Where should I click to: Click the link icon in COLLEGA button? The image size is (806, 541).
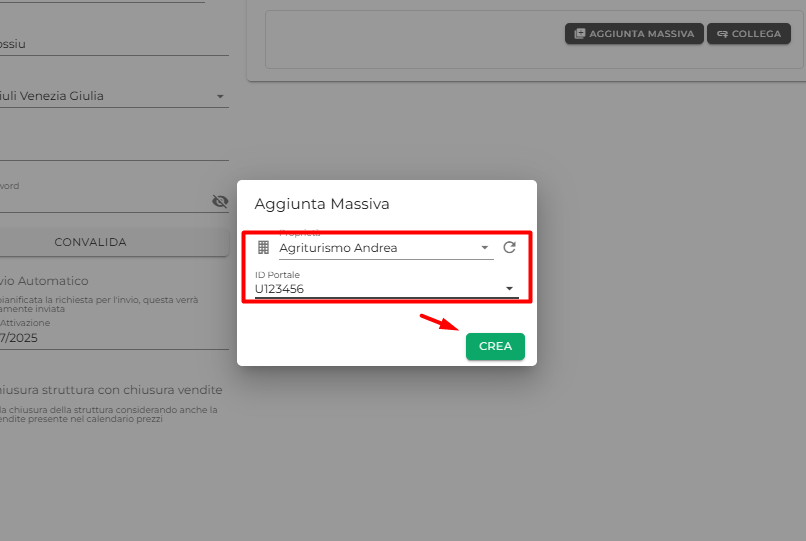coord(722,34)
